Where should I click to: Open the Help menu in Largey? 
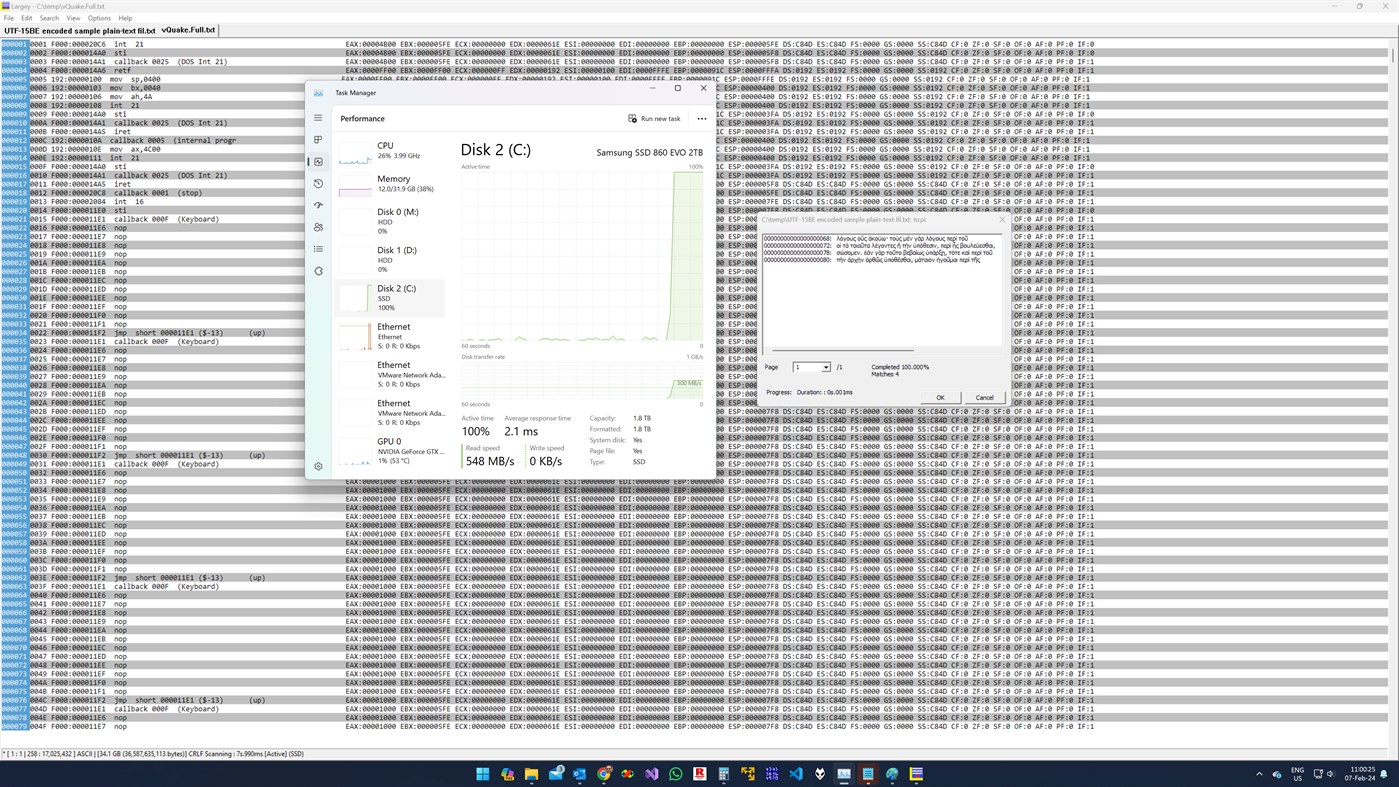(x=125, y=18)
